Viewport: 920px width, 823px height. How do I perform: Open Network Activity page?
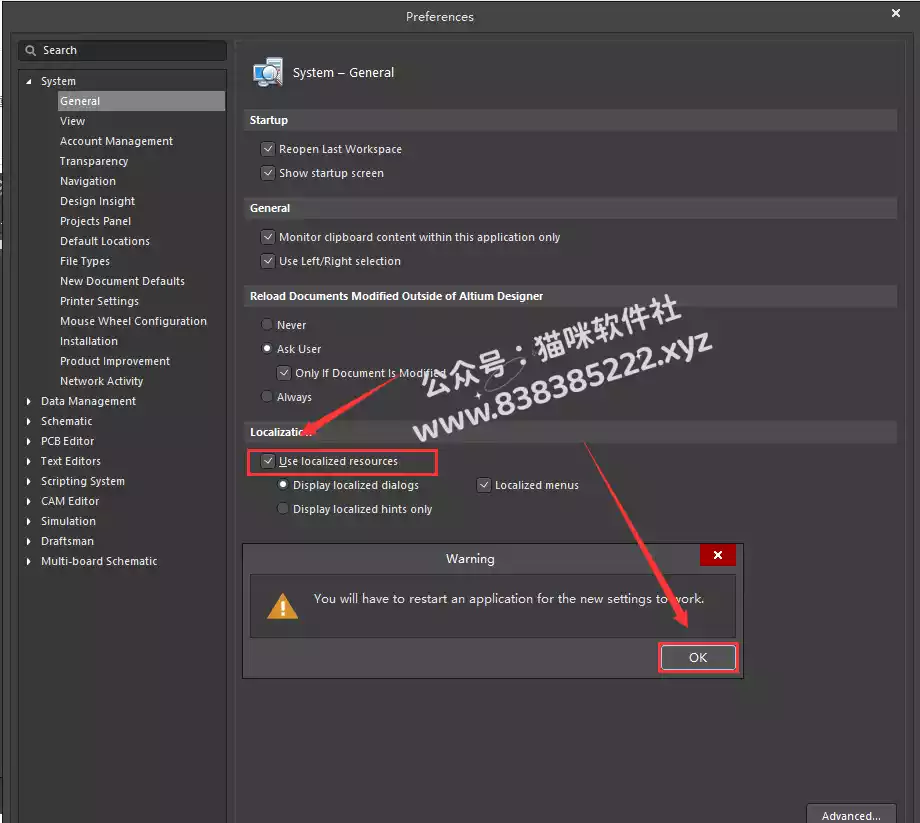tap(101, 381)
